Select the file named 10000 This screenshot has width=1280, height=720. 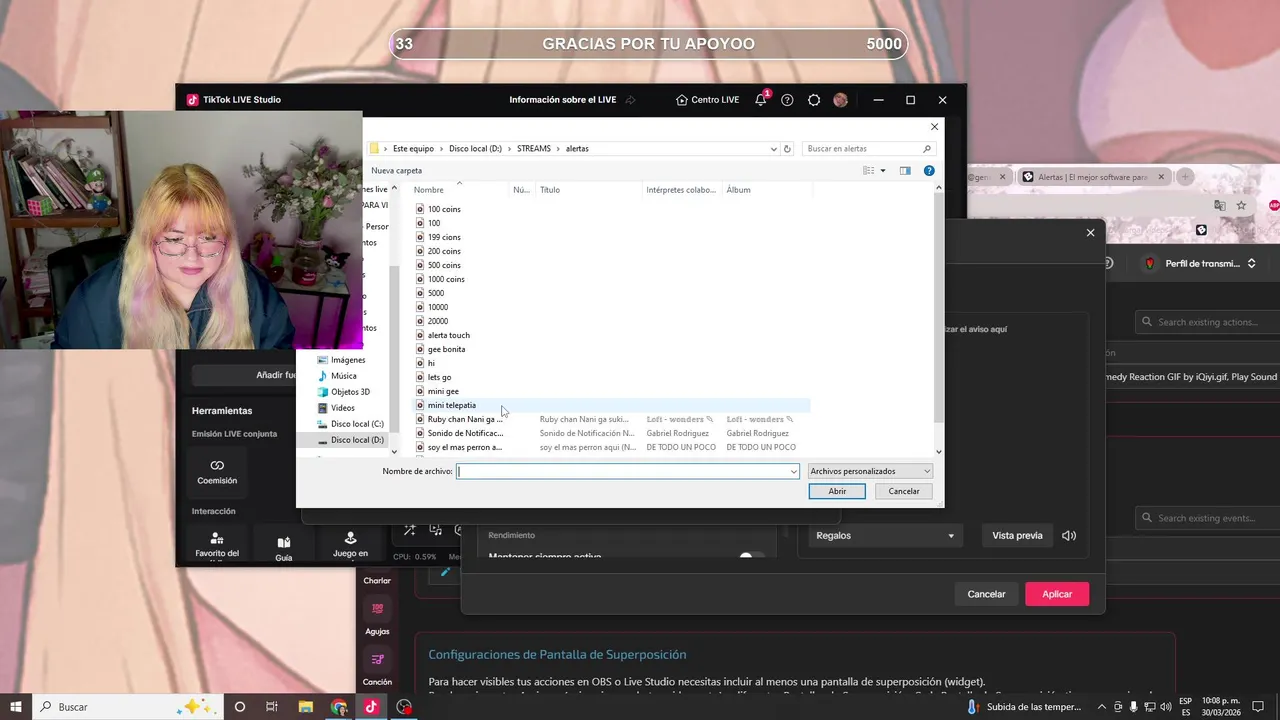[x=438, y=307]
